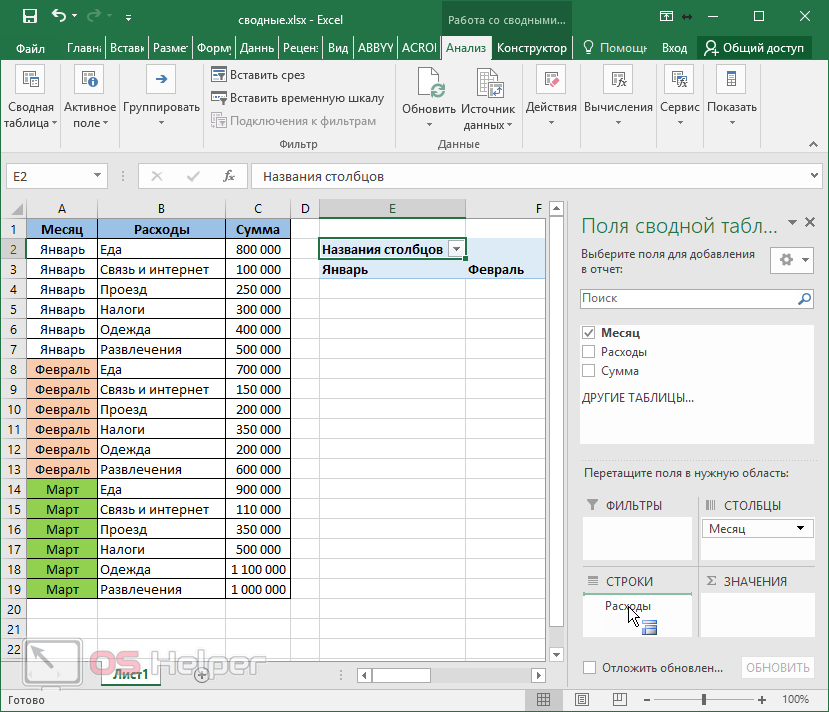Image resolution: width=829 pixels, height=712 pixels.
Task: Click the insert function fx icon
Action: tap(229, 176)
